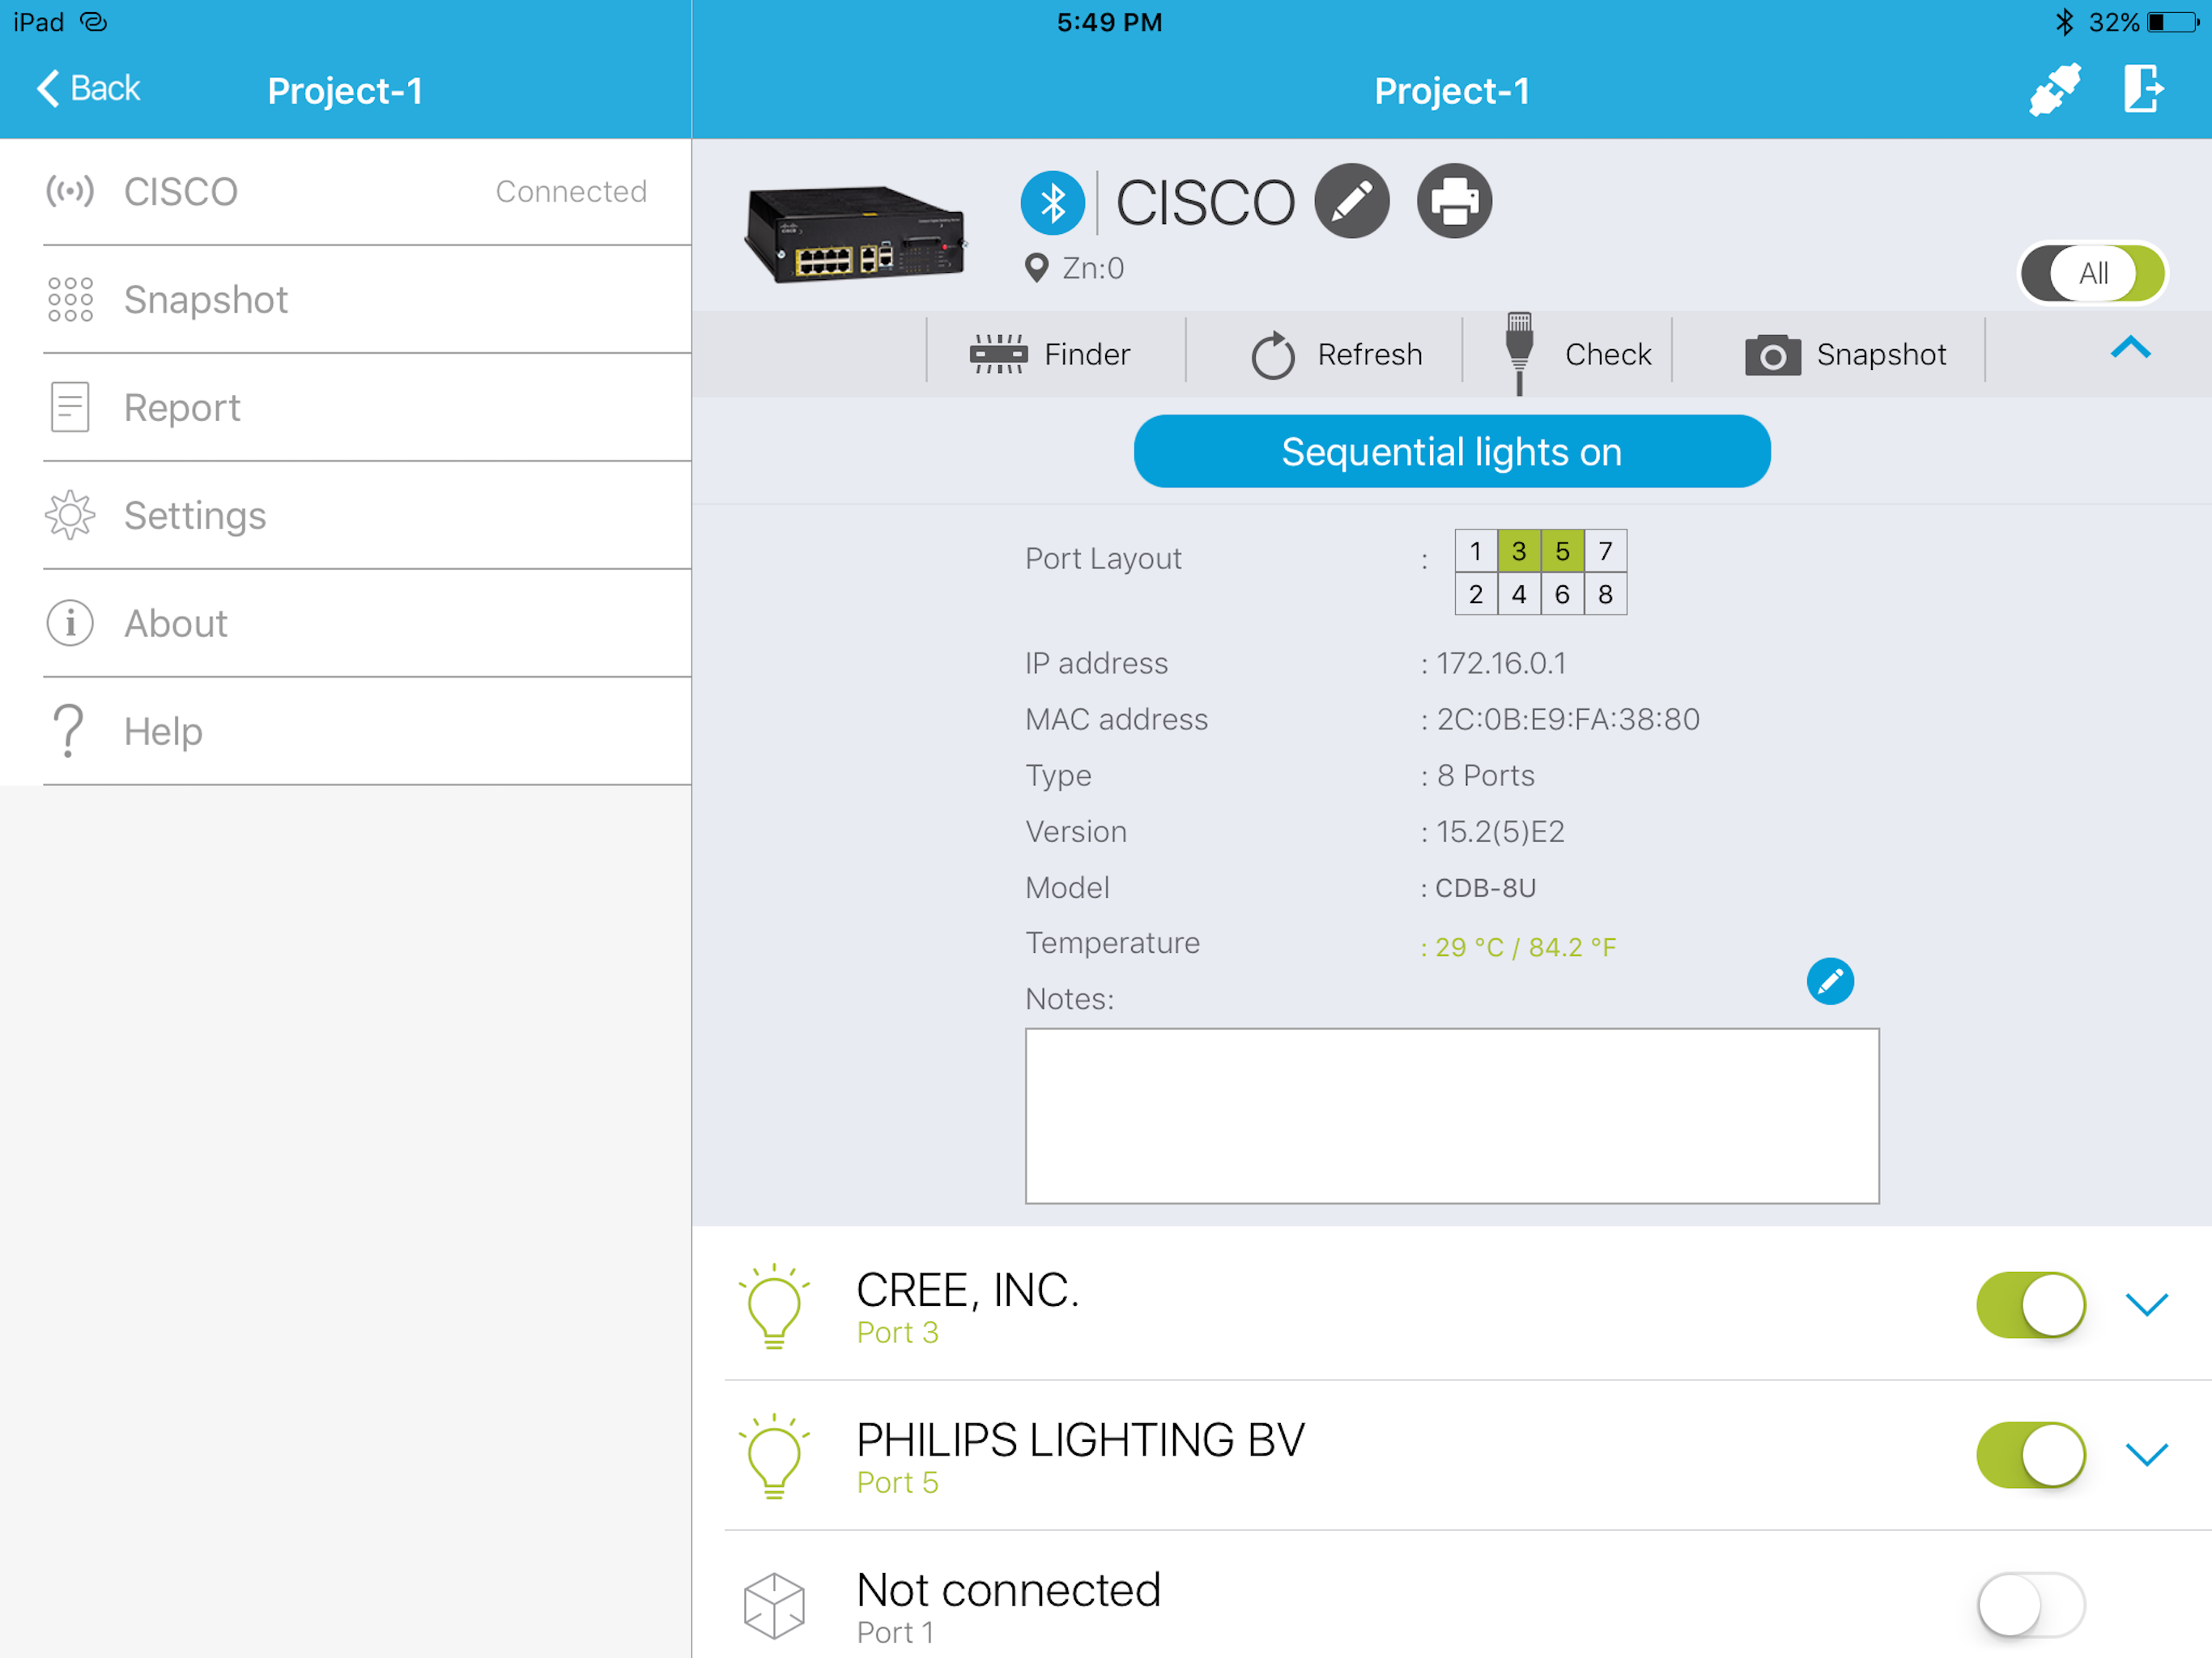
Task: Edit notes with blue pencil icon
Action: click(x=1829, y=981)
